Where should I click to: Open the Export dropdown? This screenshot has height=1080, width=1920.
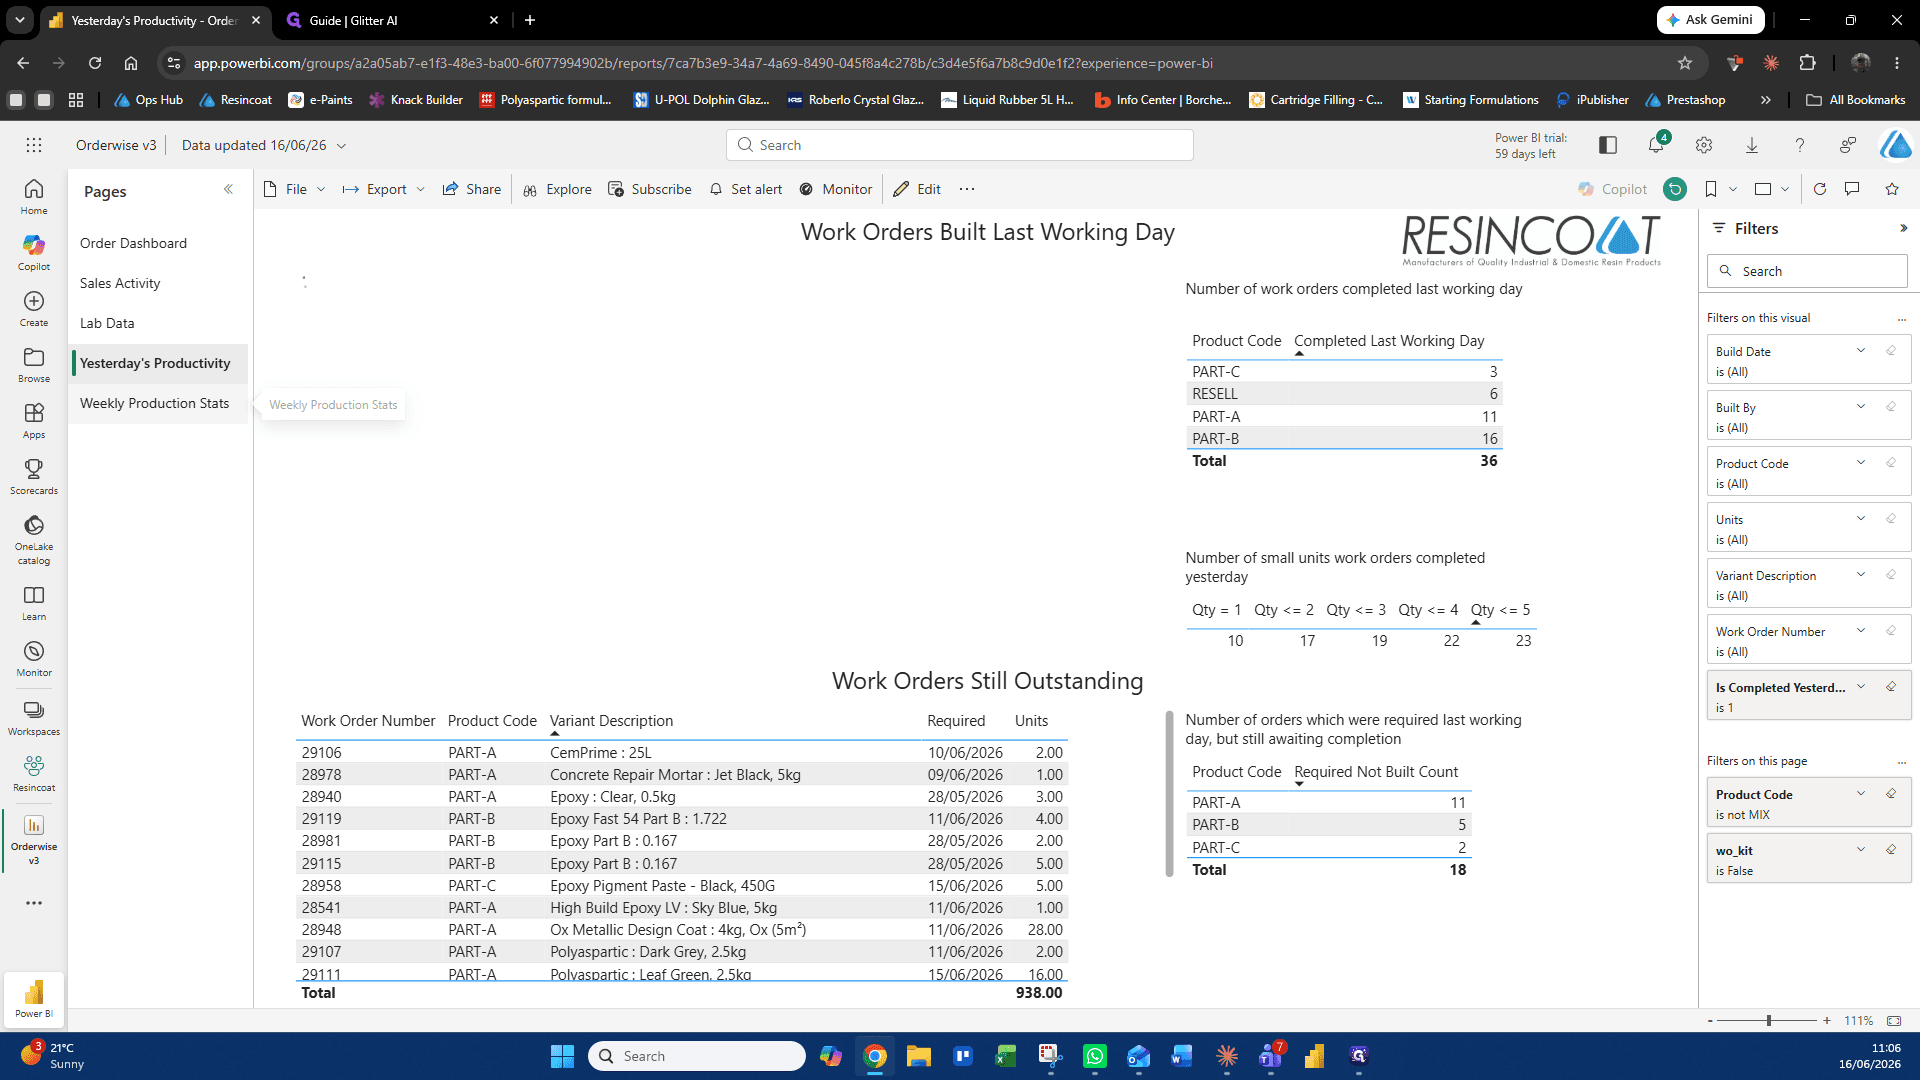384,189
